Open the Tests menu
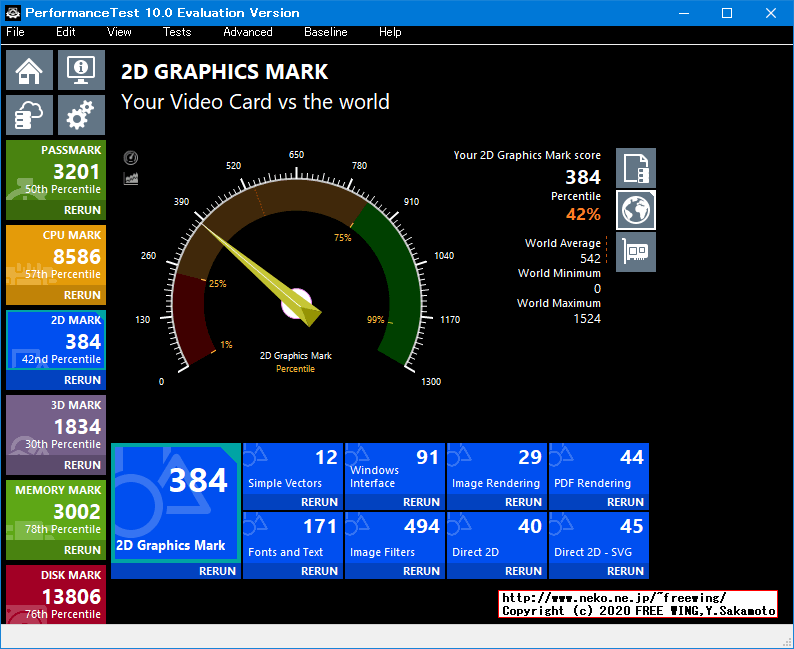The height and width of the screenshot is (649, 794). click(177, 32)
